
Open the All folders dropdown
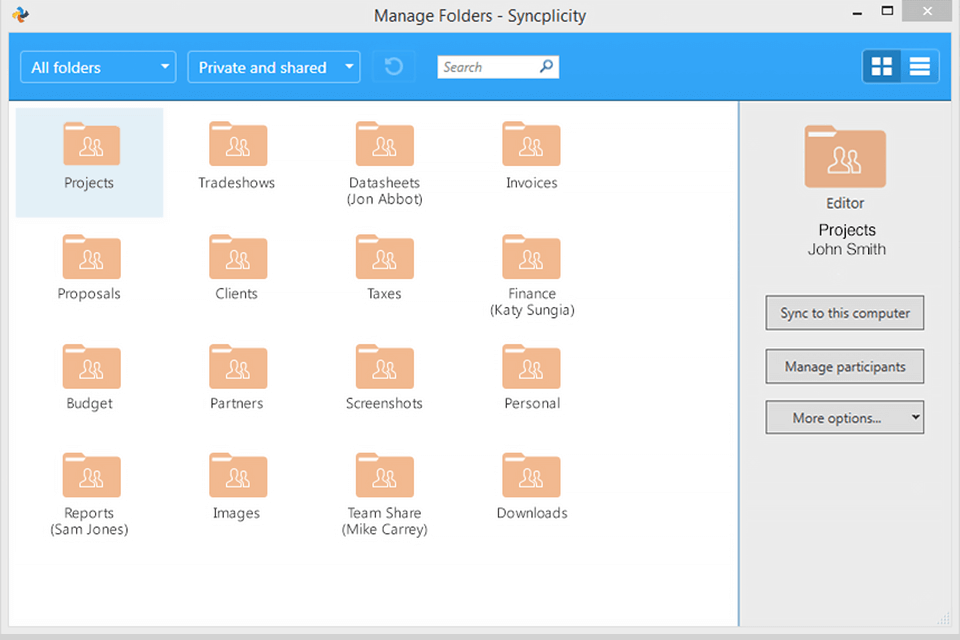click(98, 67)
